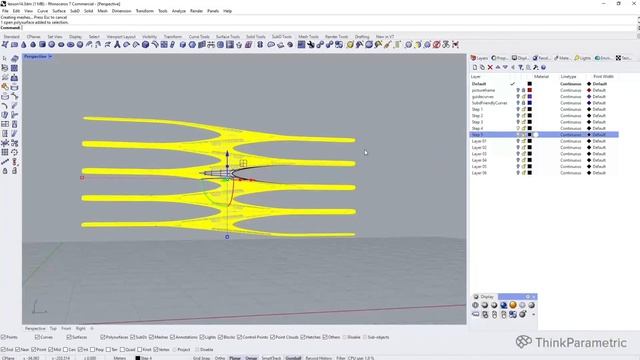Toggle the Polysurfaces selection filter checkbox

(x=103, y=337)
